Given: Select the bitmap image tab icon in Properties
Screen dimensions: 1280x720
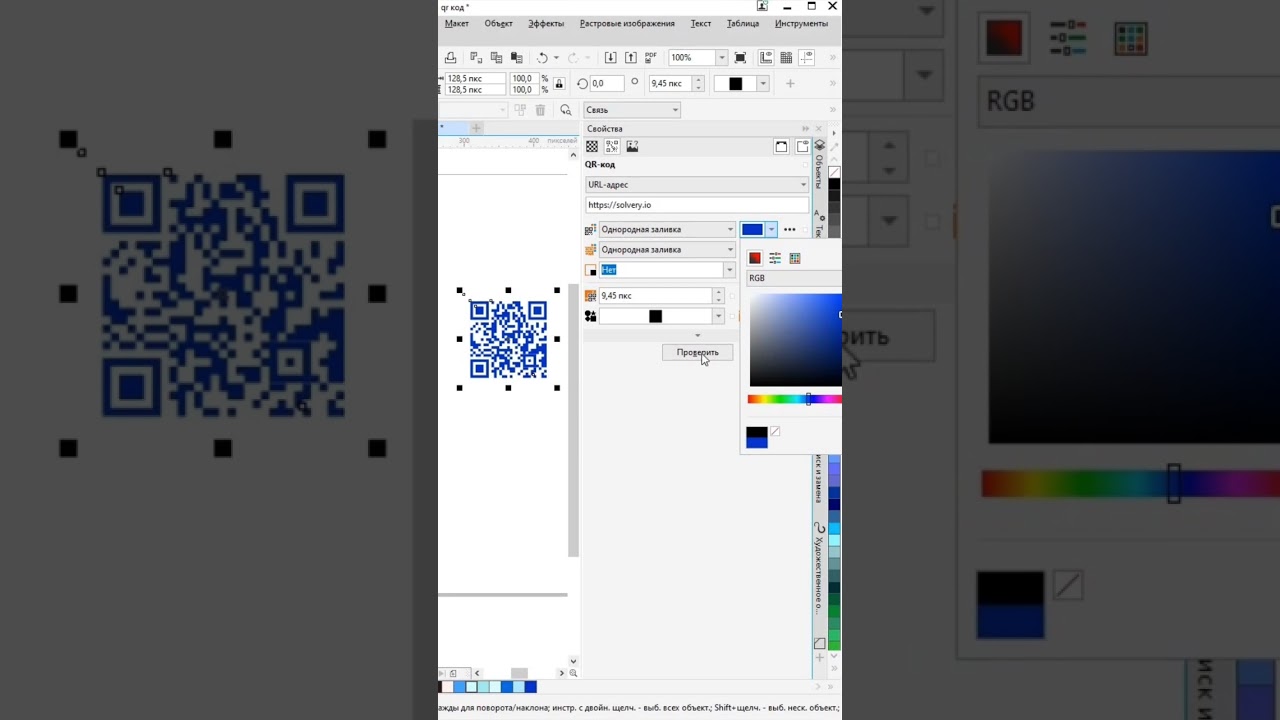Looking at the screenshot, I should pyautogui.click(x=632, y=146).
